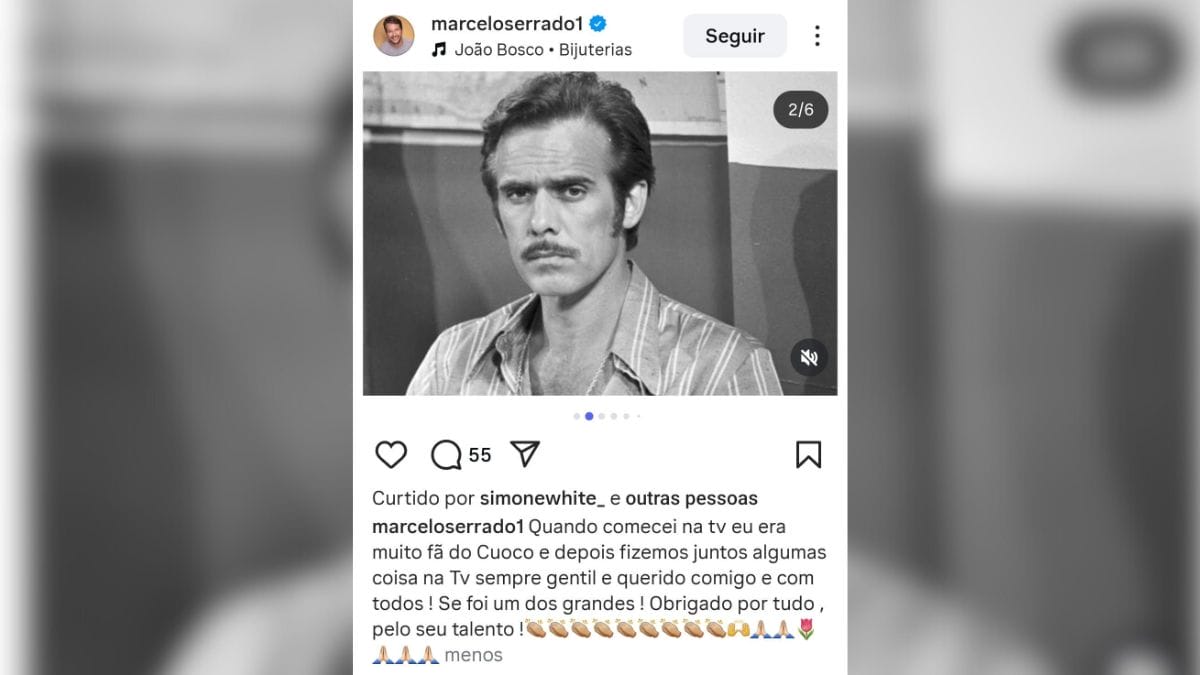Screen dimensions: 1200x675
Task: Collapse caption by clicking menos
Action: point(473,655)
